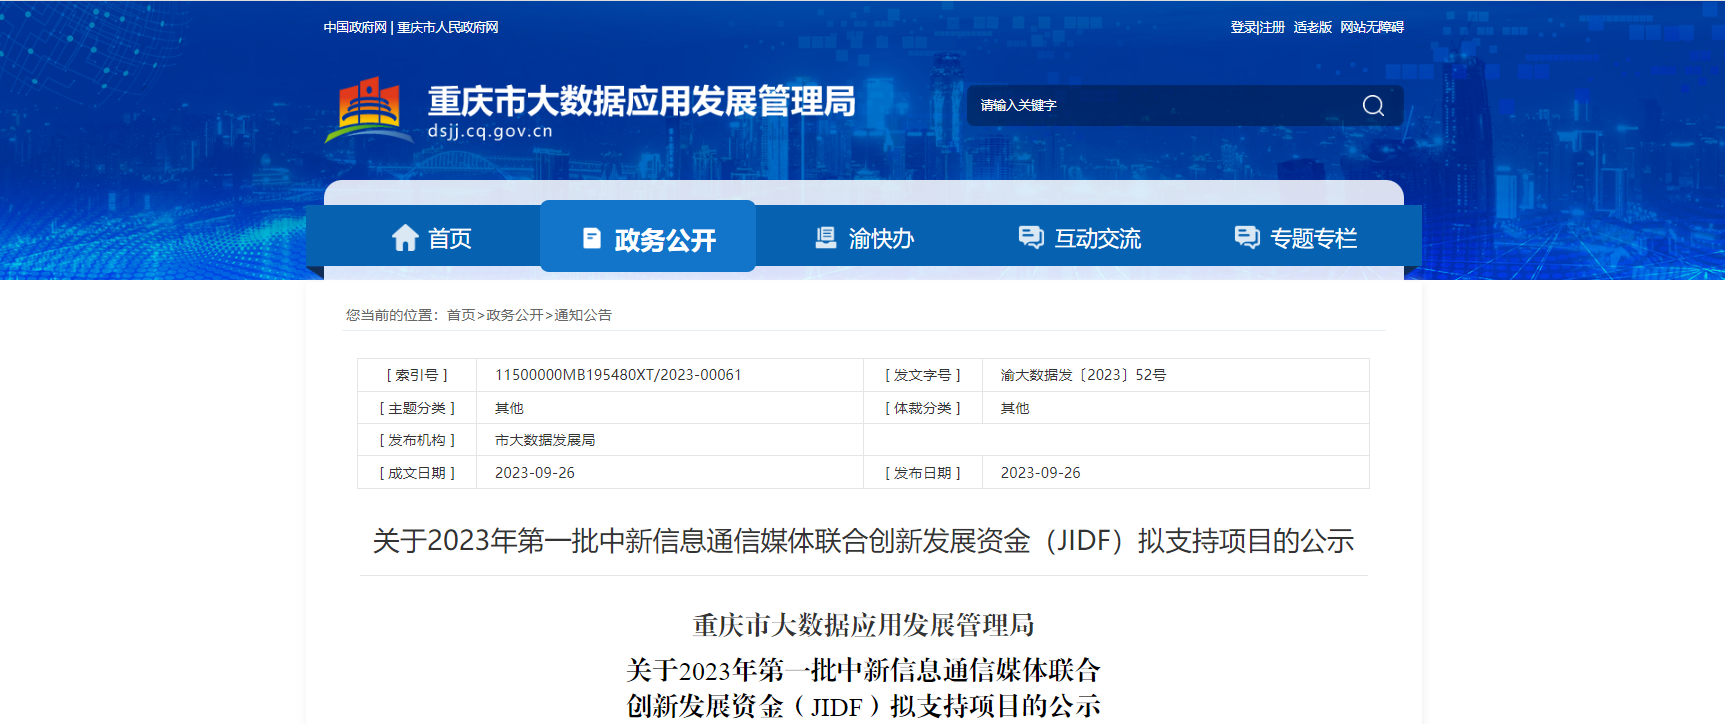Image resolution: width=1725 pixels, height=724 pixels.
Task: Click the document icon beside 政务公开
Action: 592,238
